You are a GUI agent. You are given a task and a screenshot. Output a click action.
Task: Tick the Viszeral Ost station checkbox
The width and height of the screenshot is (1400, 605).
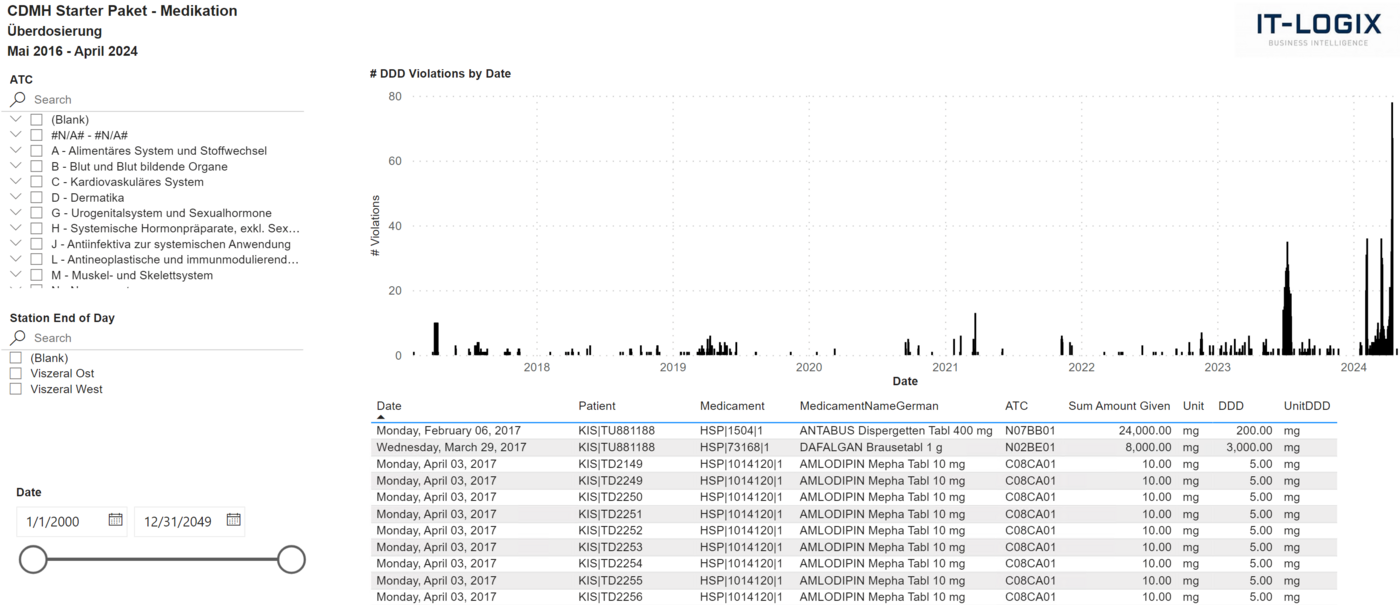pyautogui.click(x=16, y=374)
